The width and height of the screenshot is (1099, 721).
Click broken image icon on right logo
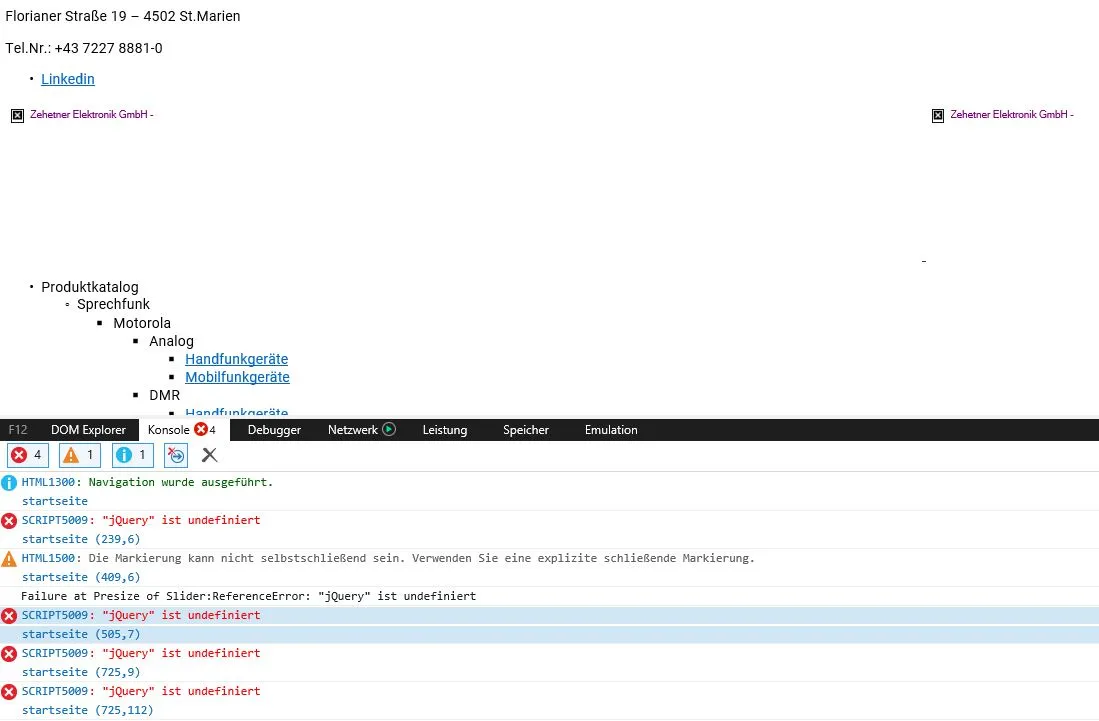pyautogui.click(x=938, y=116)
